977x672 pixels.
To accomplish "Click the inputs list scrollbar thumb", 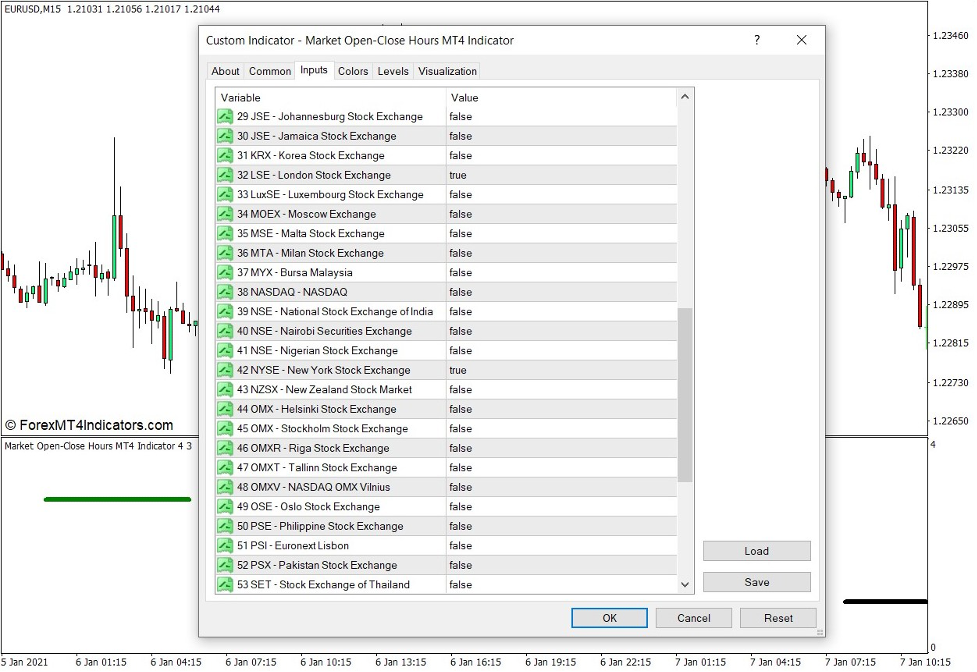I will tap(685, 394).
